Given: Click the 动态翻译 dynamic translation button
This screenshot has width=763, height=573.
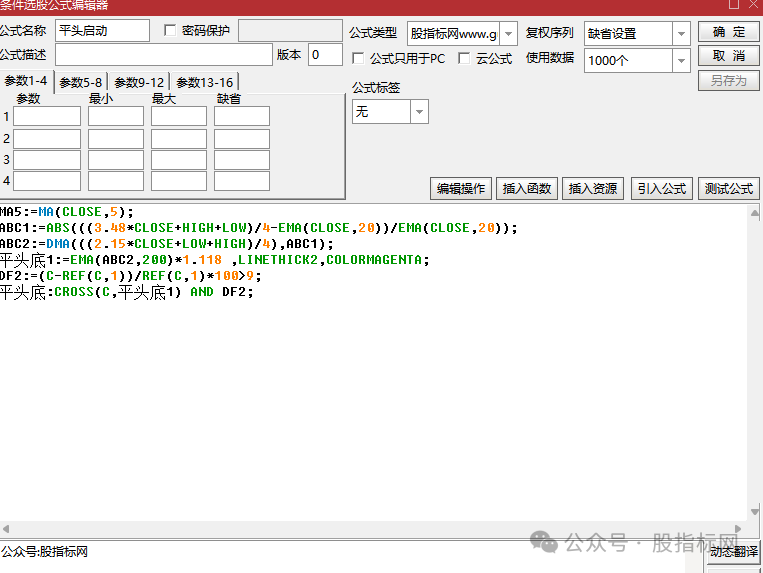Looking at the screenshot, I should pos(734,552).
